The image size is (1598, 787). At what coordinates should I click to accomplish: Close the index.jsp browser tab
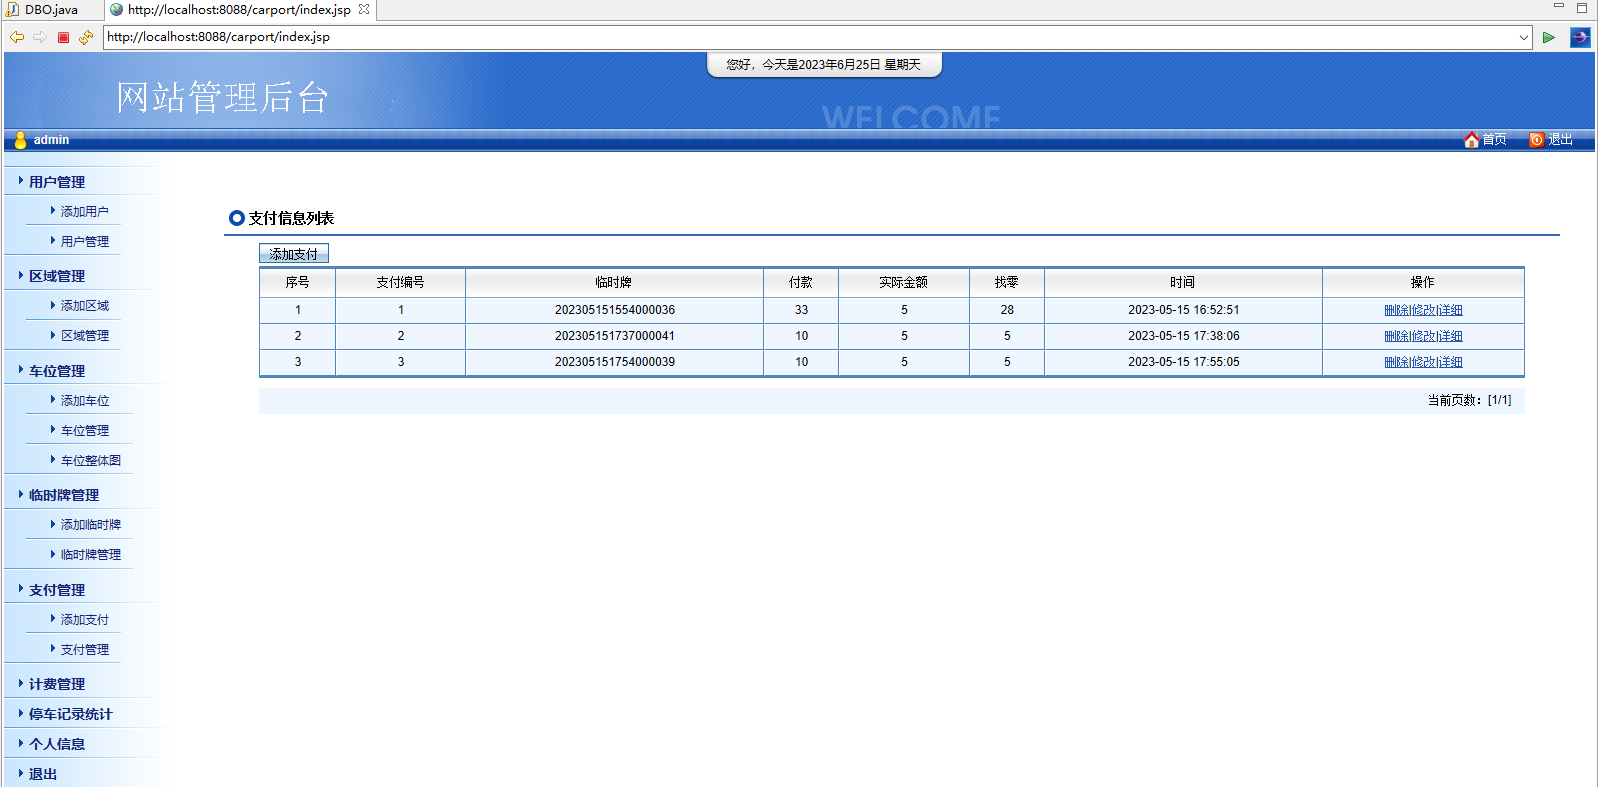point(364,9)
